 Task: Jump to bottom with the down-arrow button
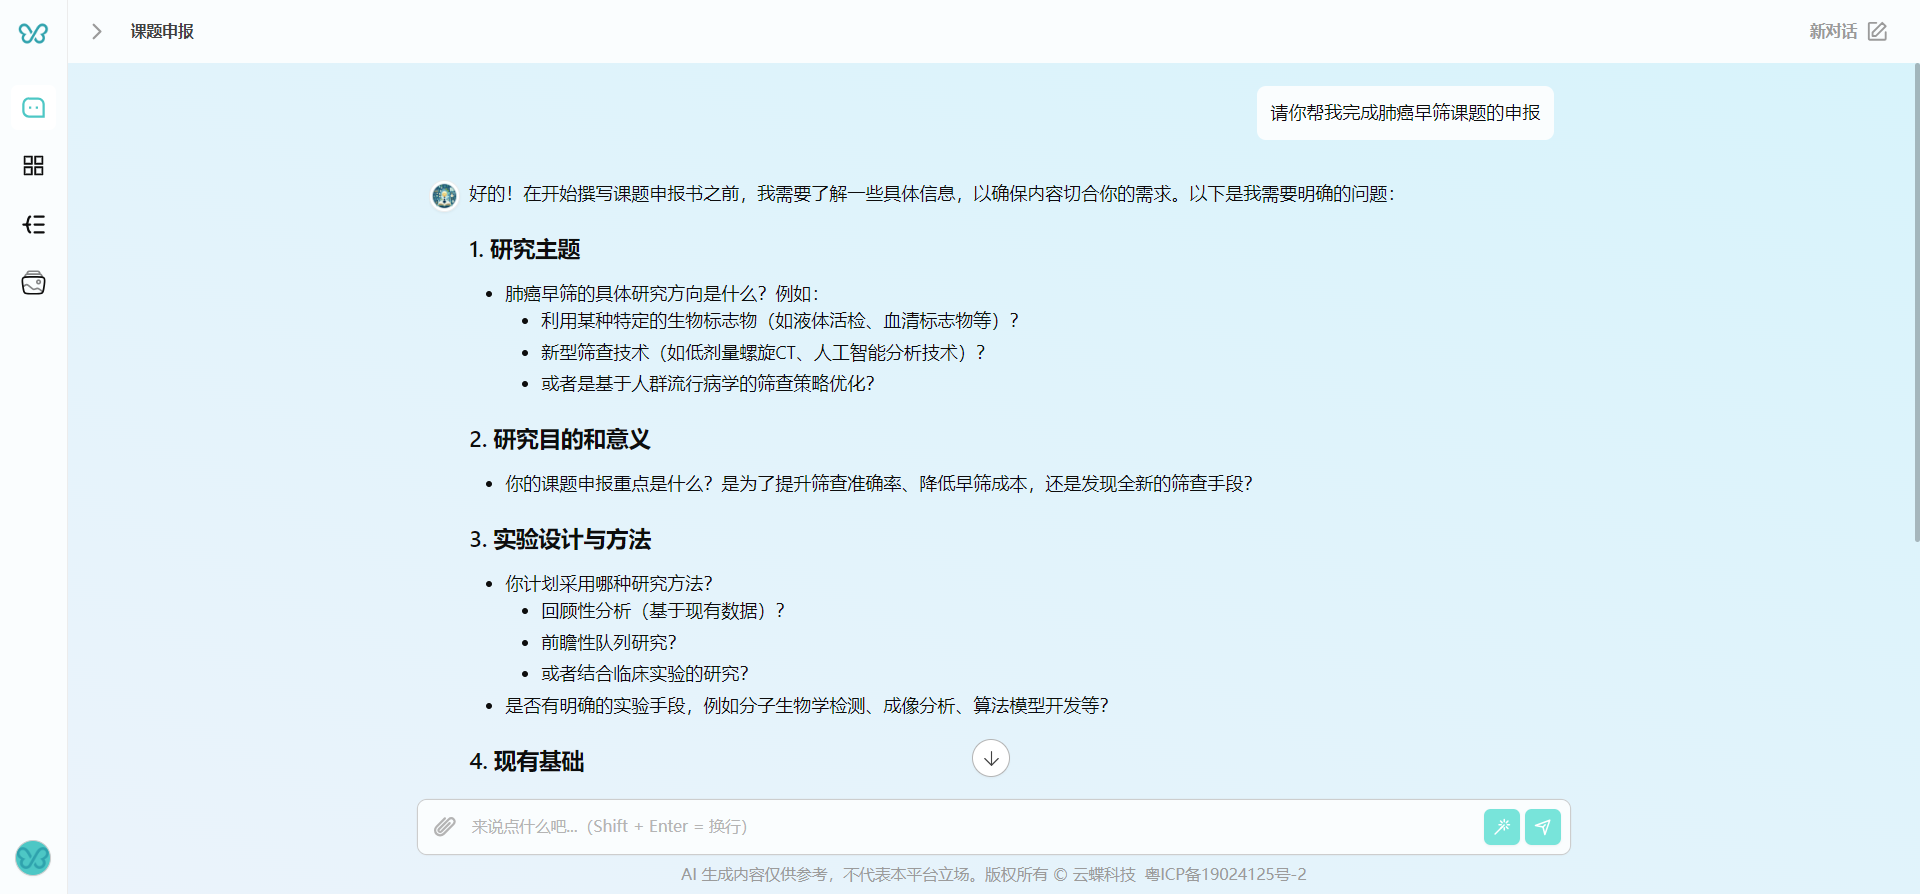coord(990,758)
